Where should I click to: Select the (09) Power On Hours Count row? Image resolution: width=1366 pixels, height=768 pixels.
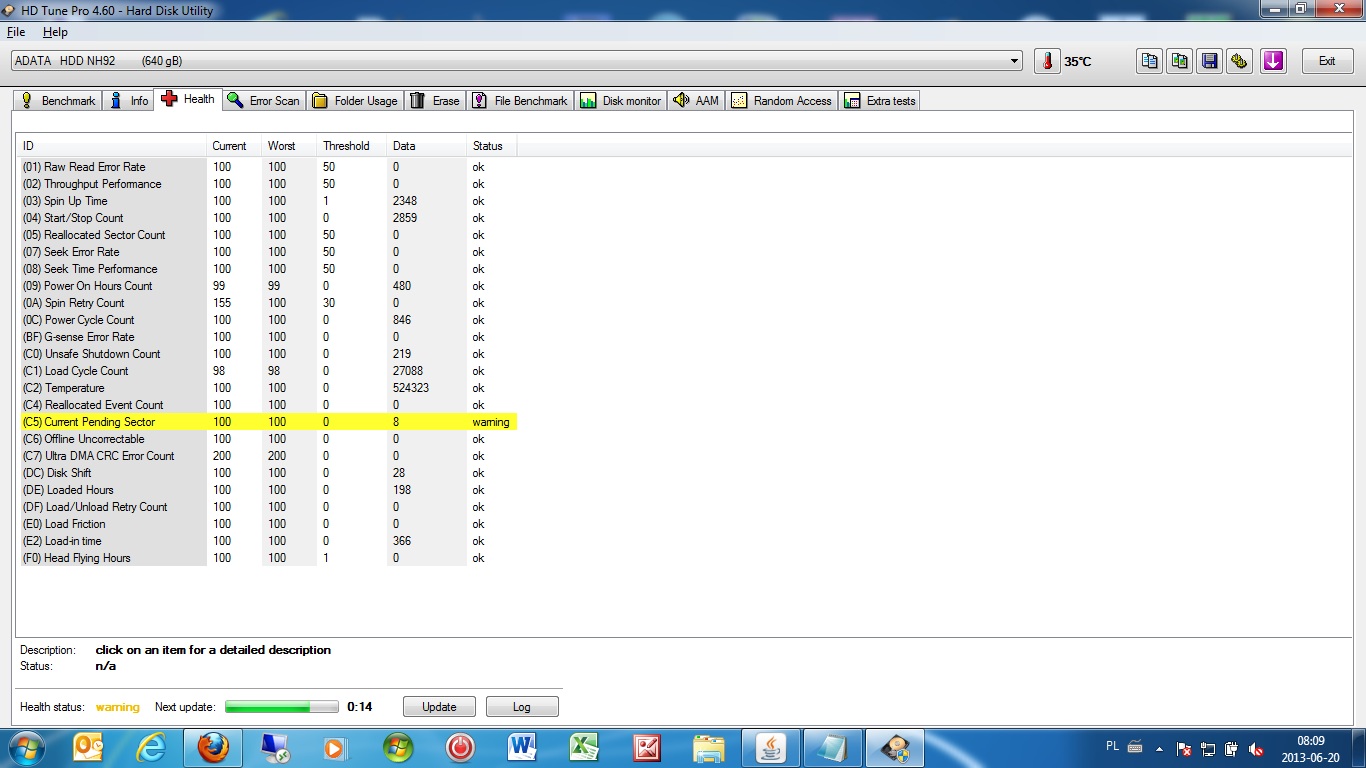click(x=267, y=286)
